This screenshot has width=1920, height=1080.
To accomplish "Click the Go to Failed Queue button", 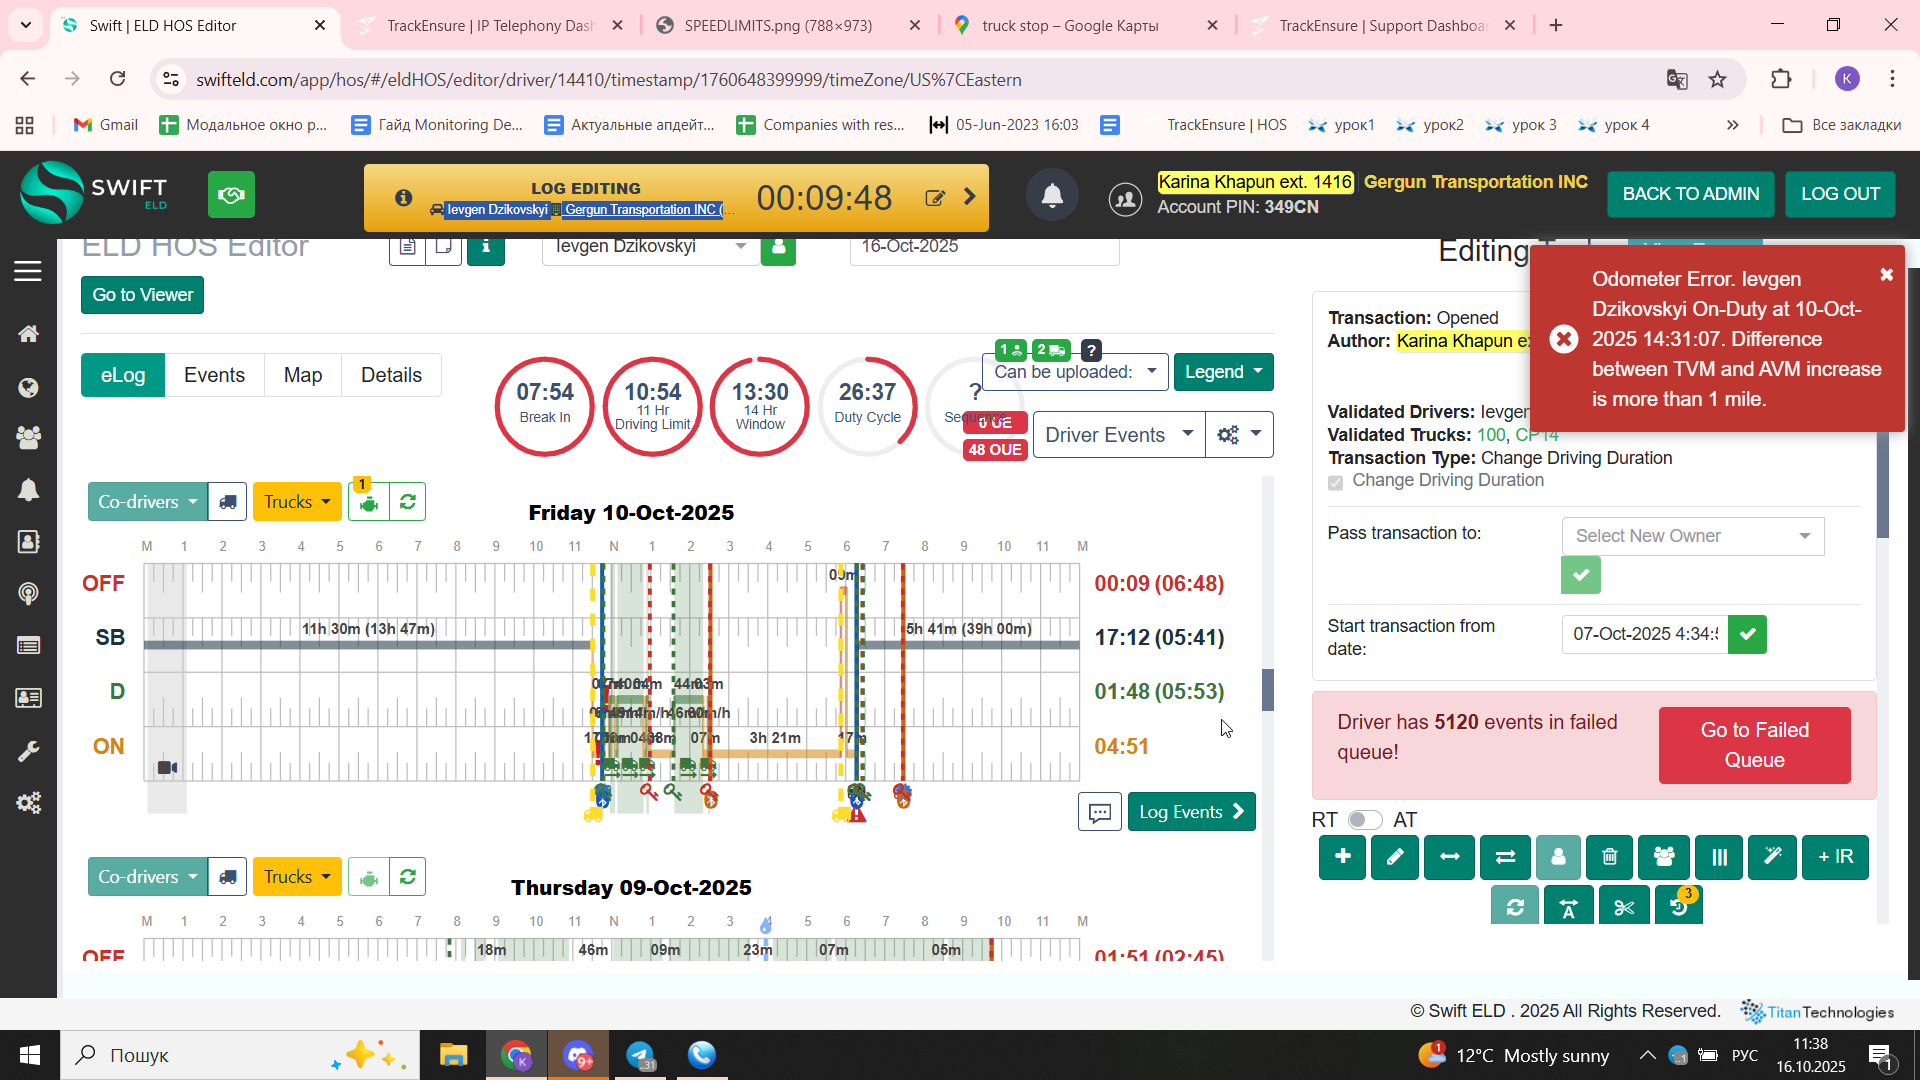I will 1754,745.
